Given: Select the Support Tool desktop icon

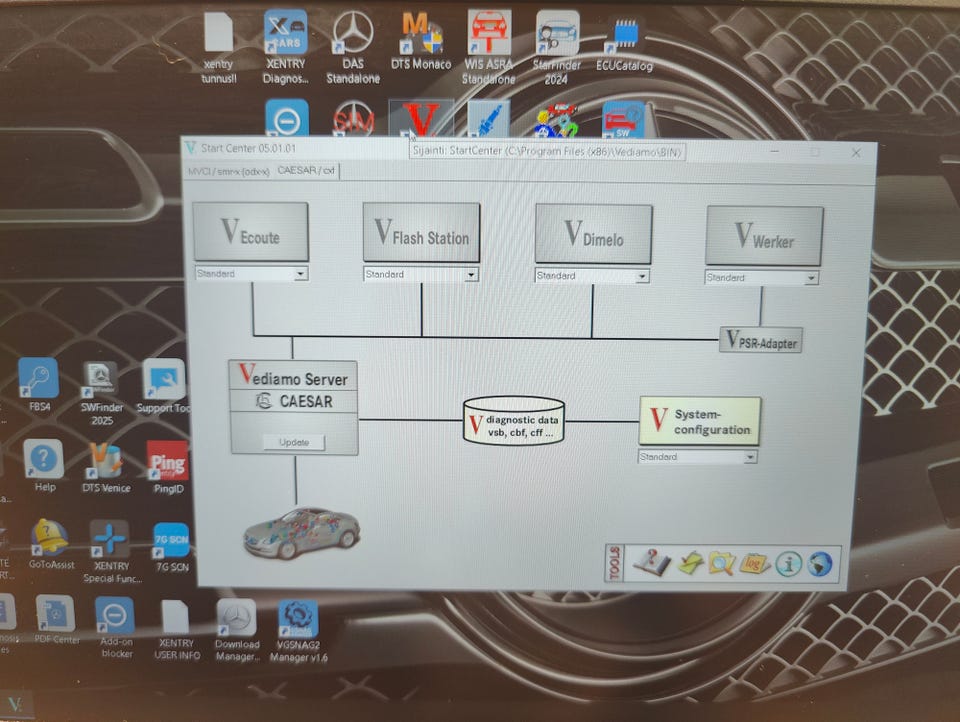Looking at the screenshot, I should (164, 386).
